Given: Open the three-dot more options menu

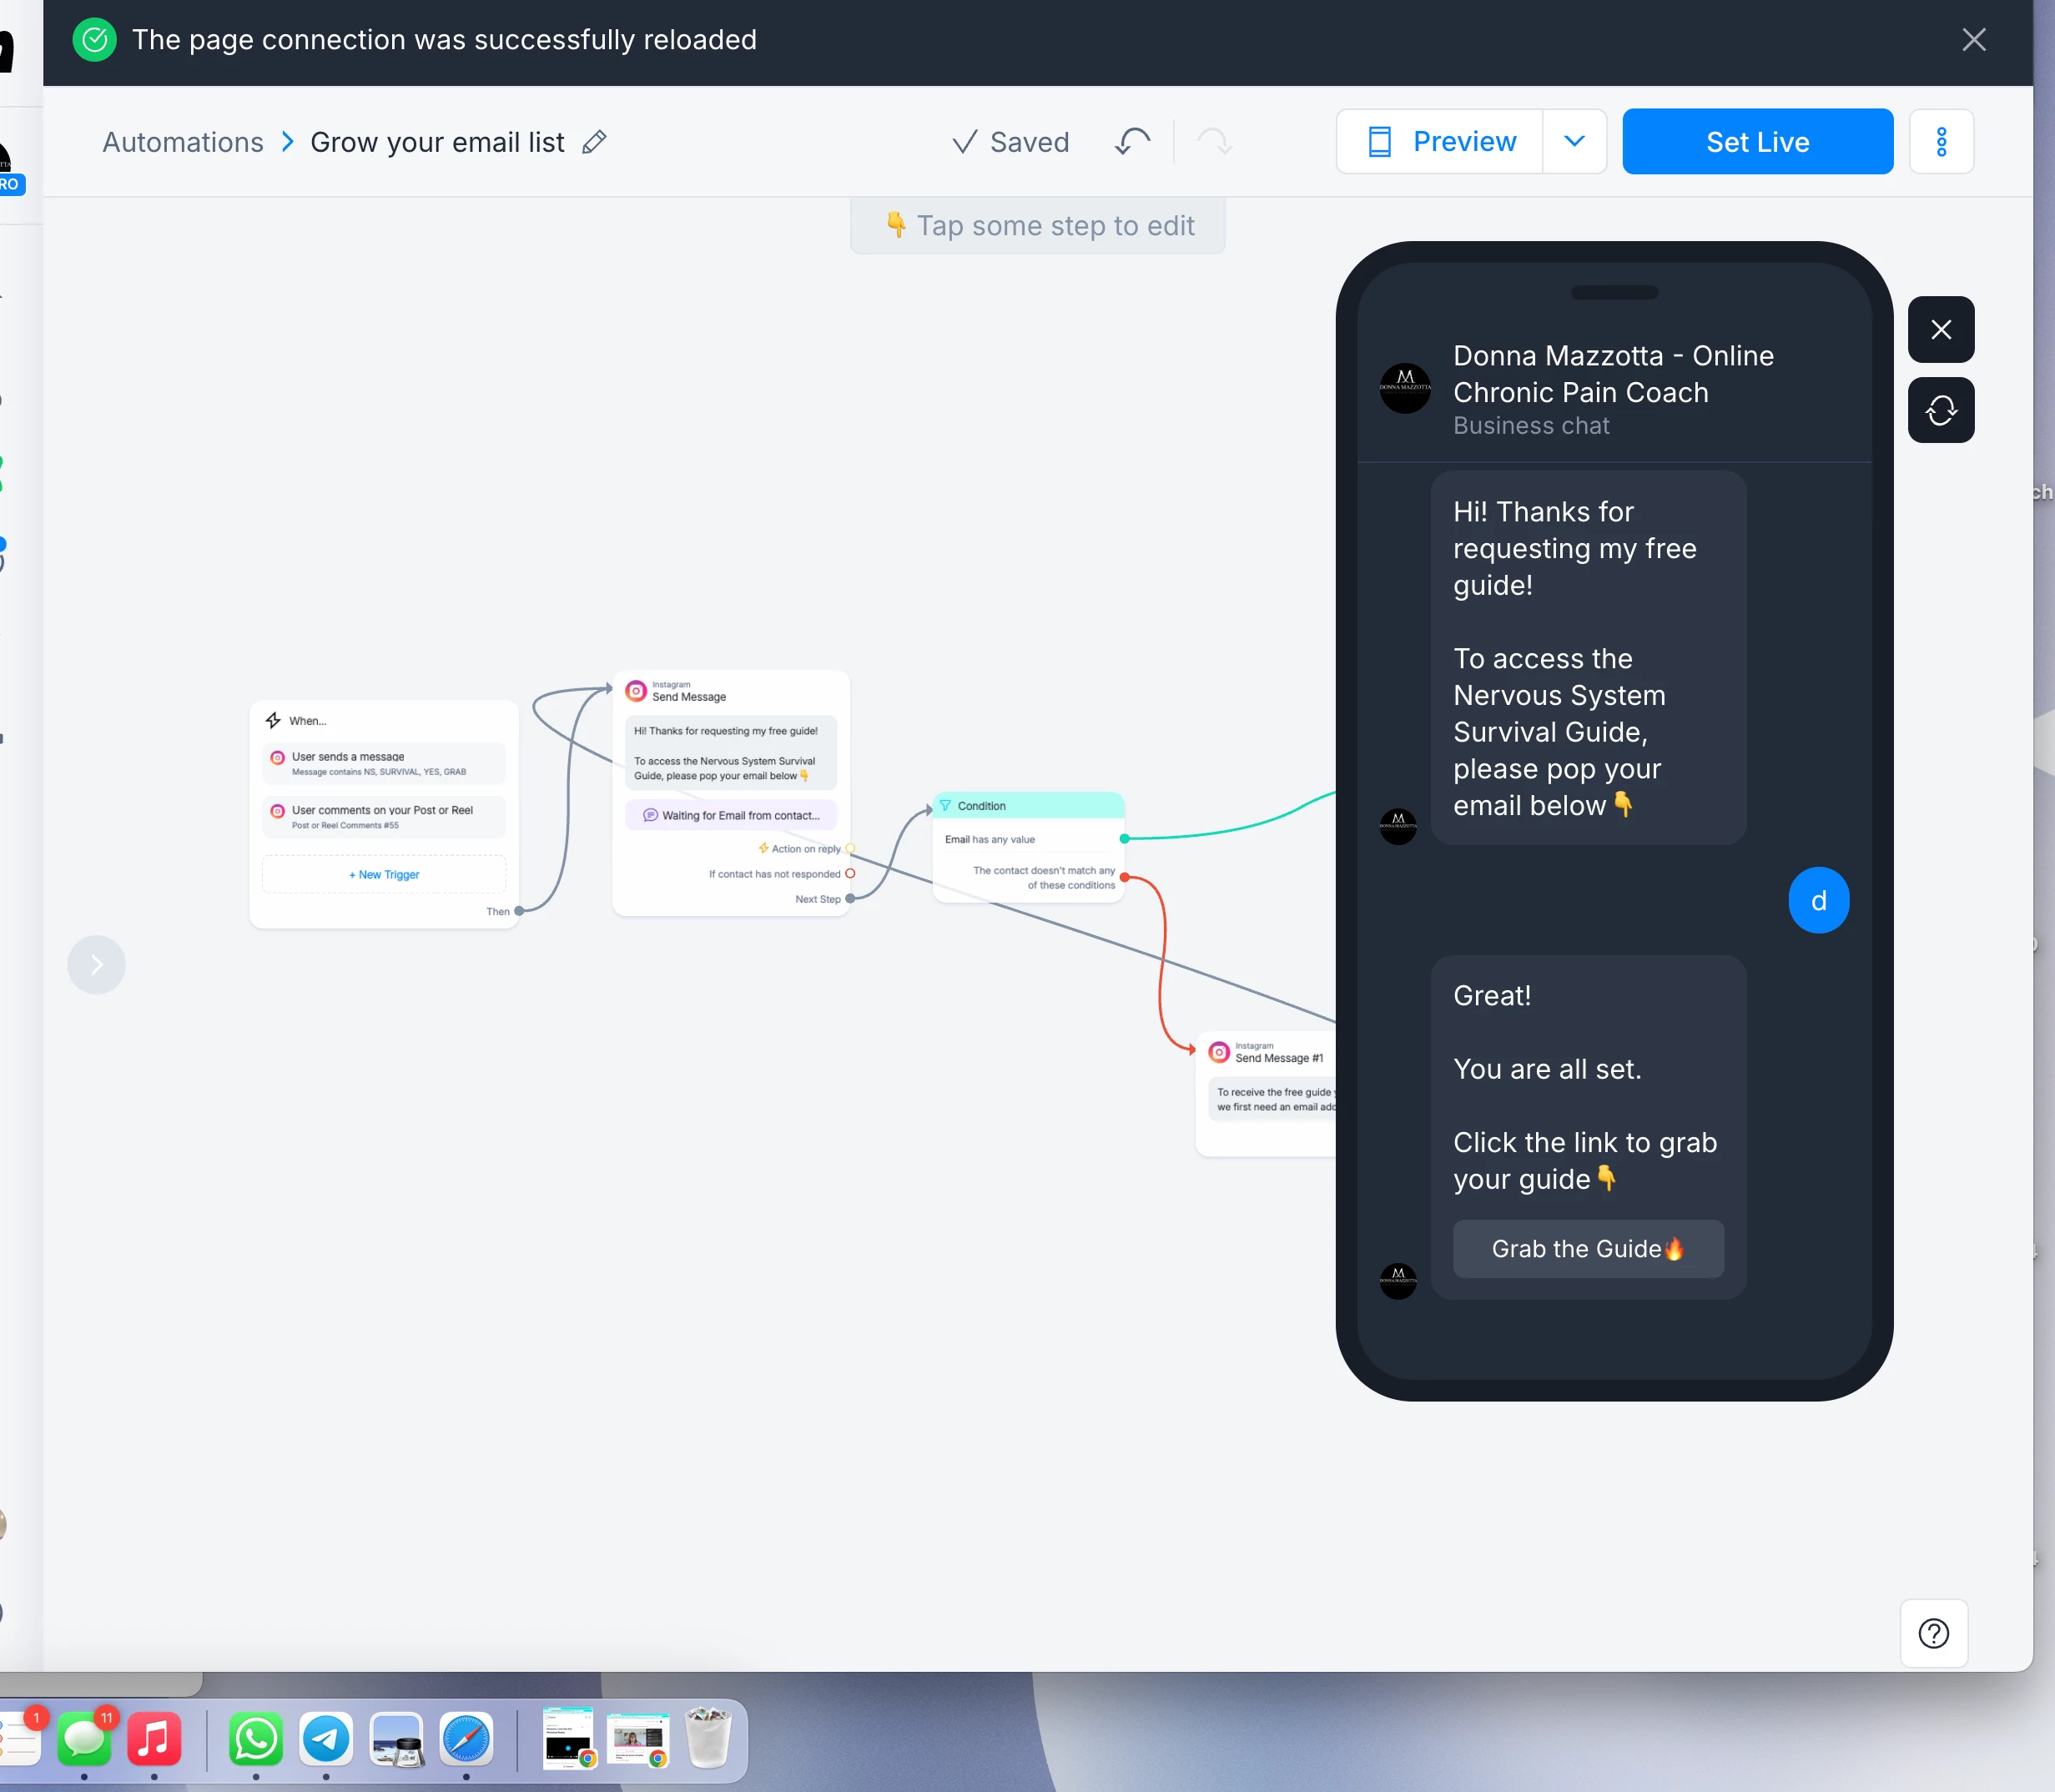Looking at the screenshot, I should (1941, 142).
